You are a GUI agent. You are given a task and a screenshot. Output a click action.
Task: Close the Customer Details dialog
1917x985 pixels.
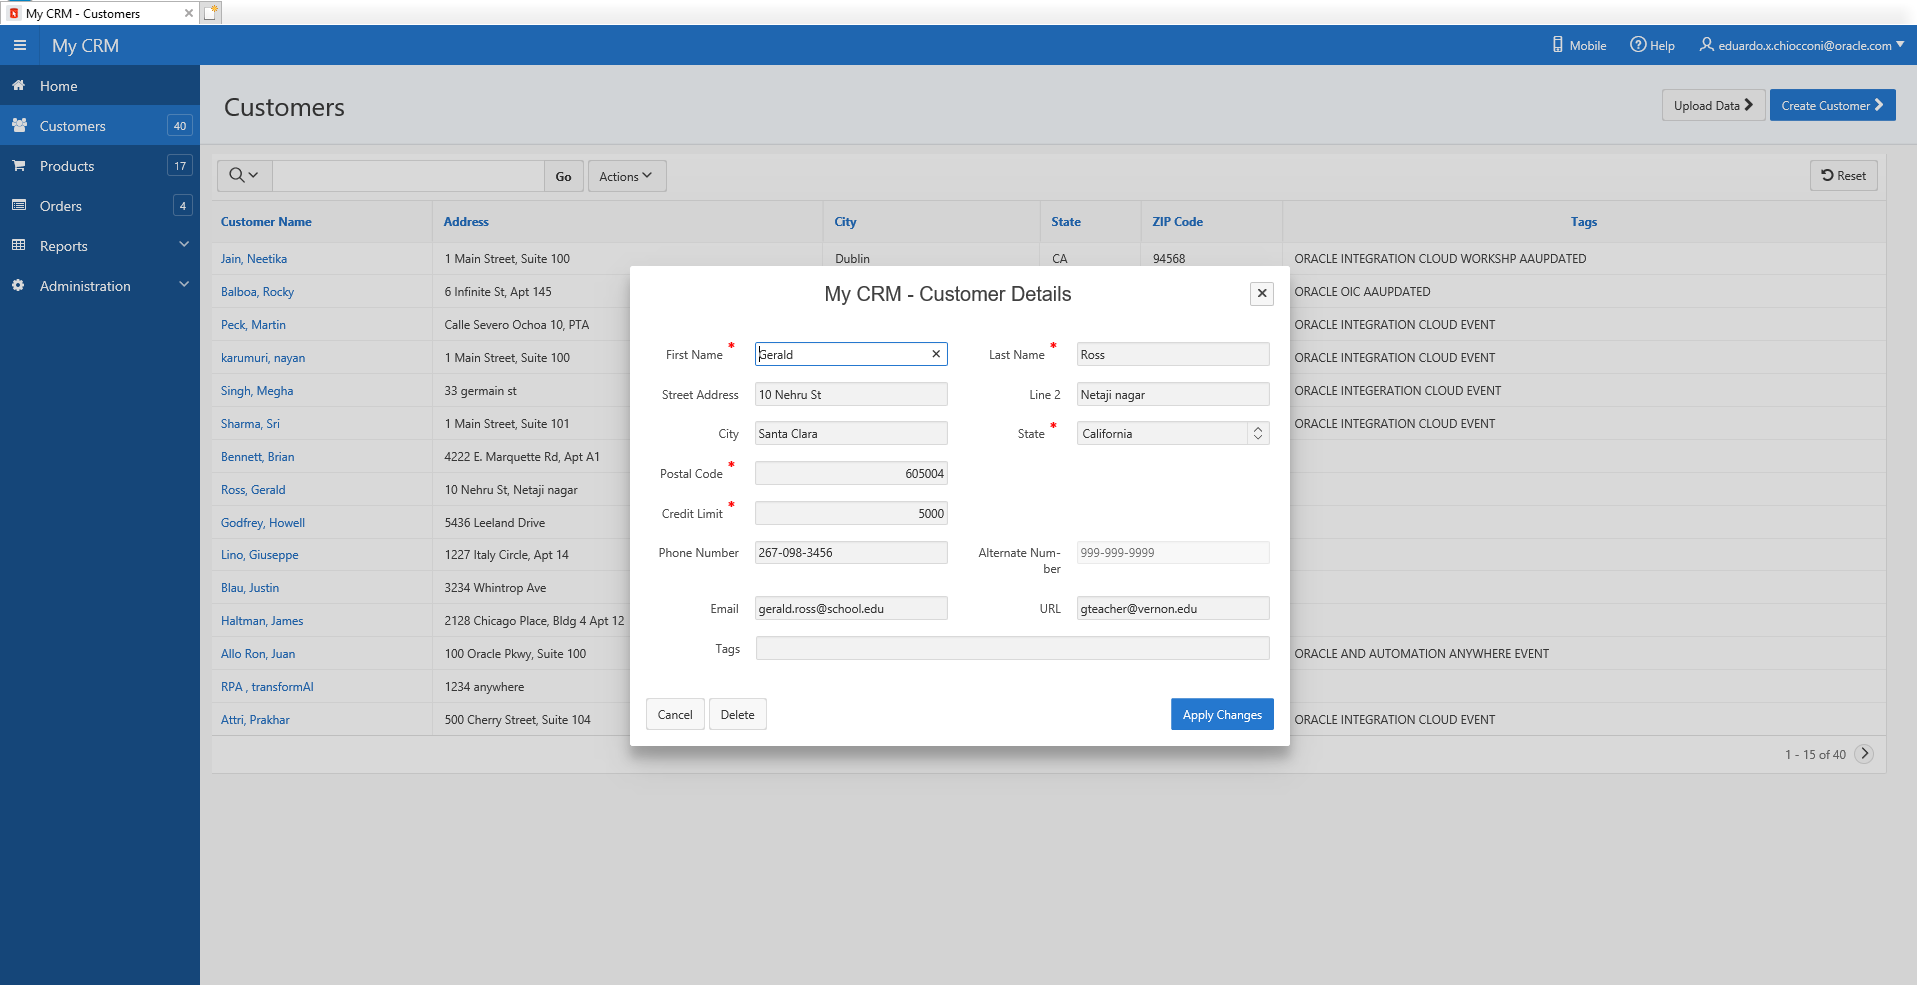pyautogui.click(x=1261, y=293)
